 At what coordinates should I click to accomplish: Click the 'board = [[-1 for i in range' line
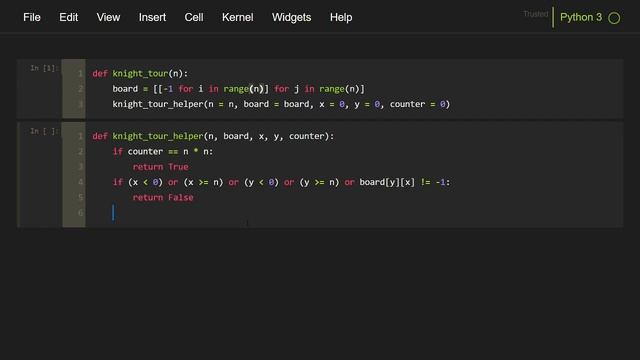point(238,89)
